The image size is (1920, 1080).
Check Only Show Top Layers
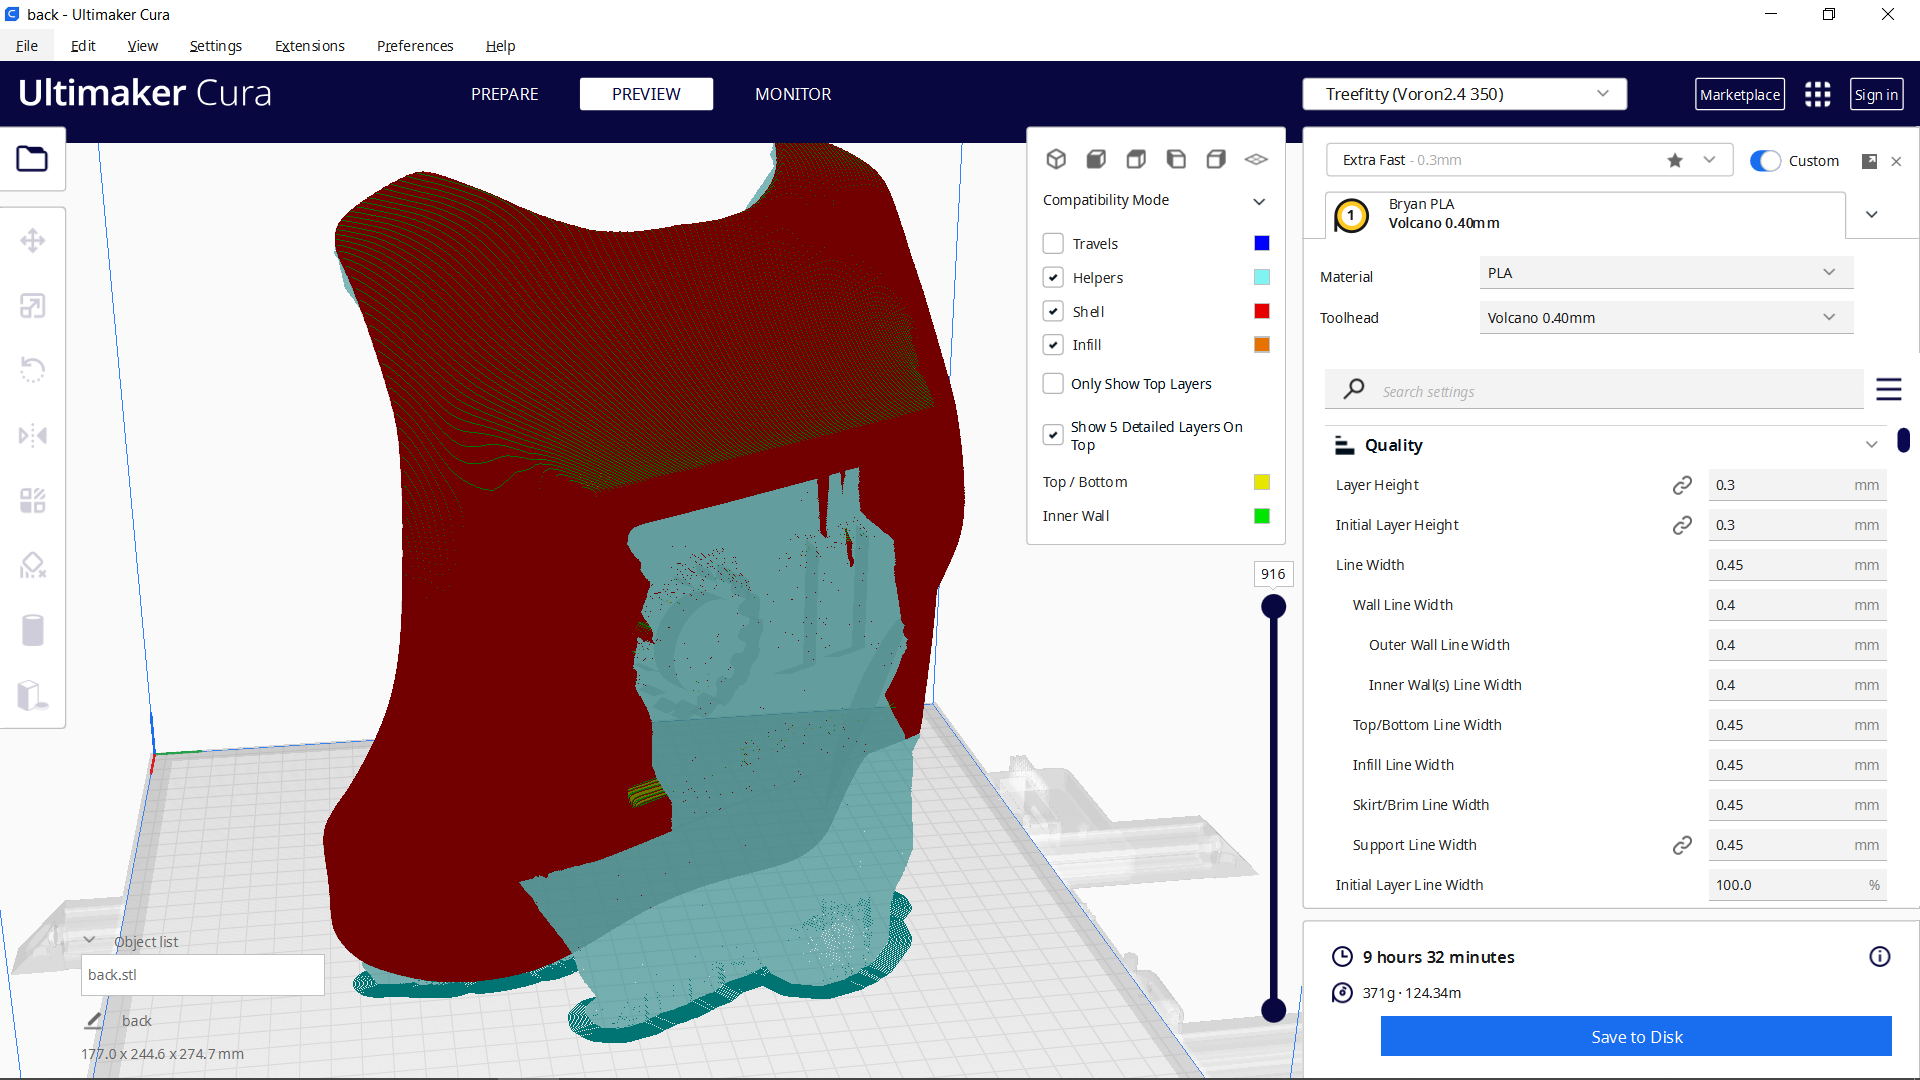[1053, 383]
